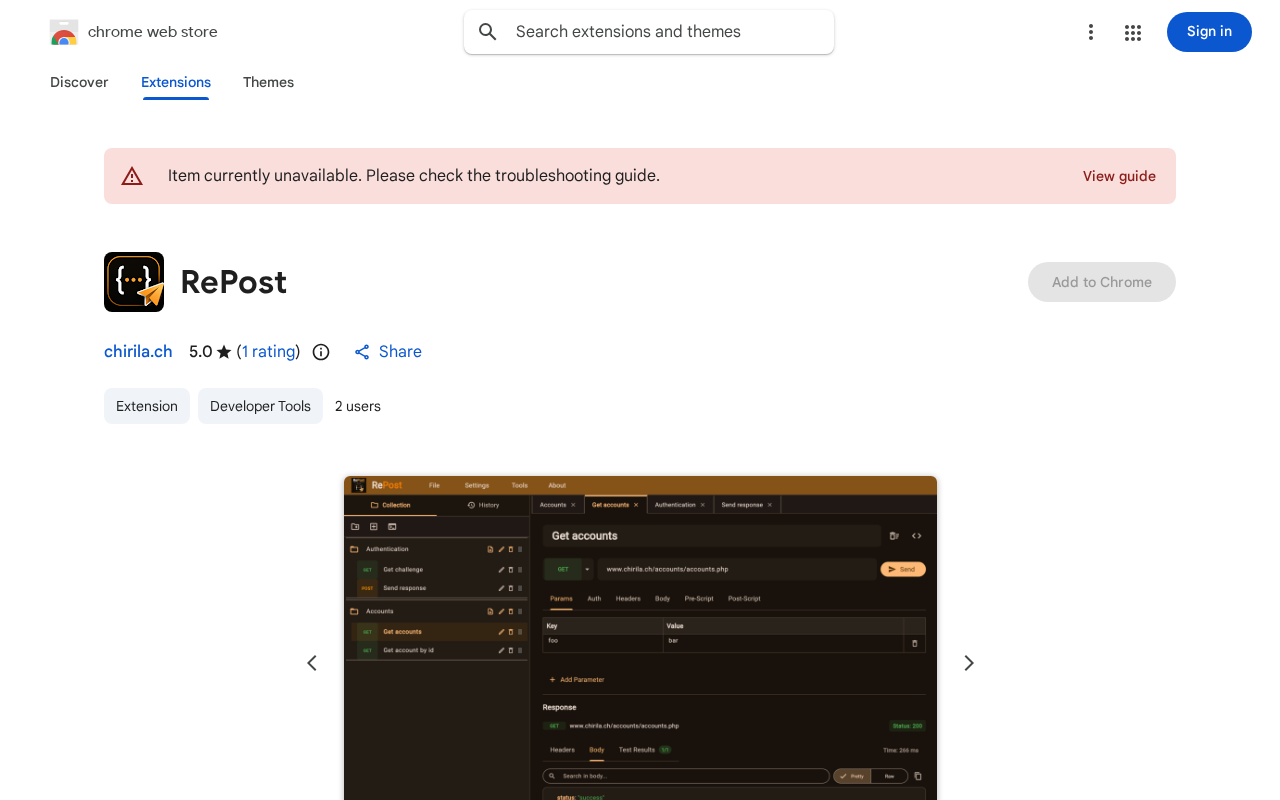Viewport: 1280px width, 800px height.
Task: Click the "chrome web store" header text
Action: (153, 32)
